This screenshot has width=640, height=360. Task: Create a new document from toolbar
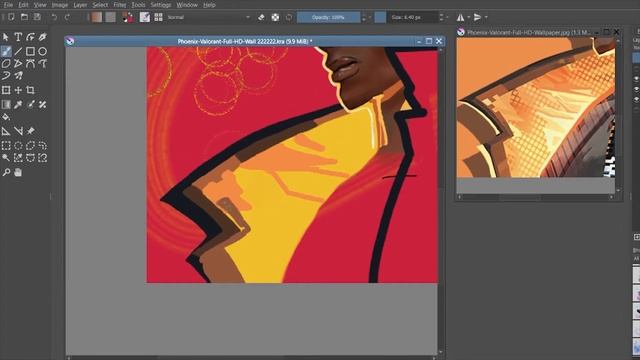pos(11,17)
